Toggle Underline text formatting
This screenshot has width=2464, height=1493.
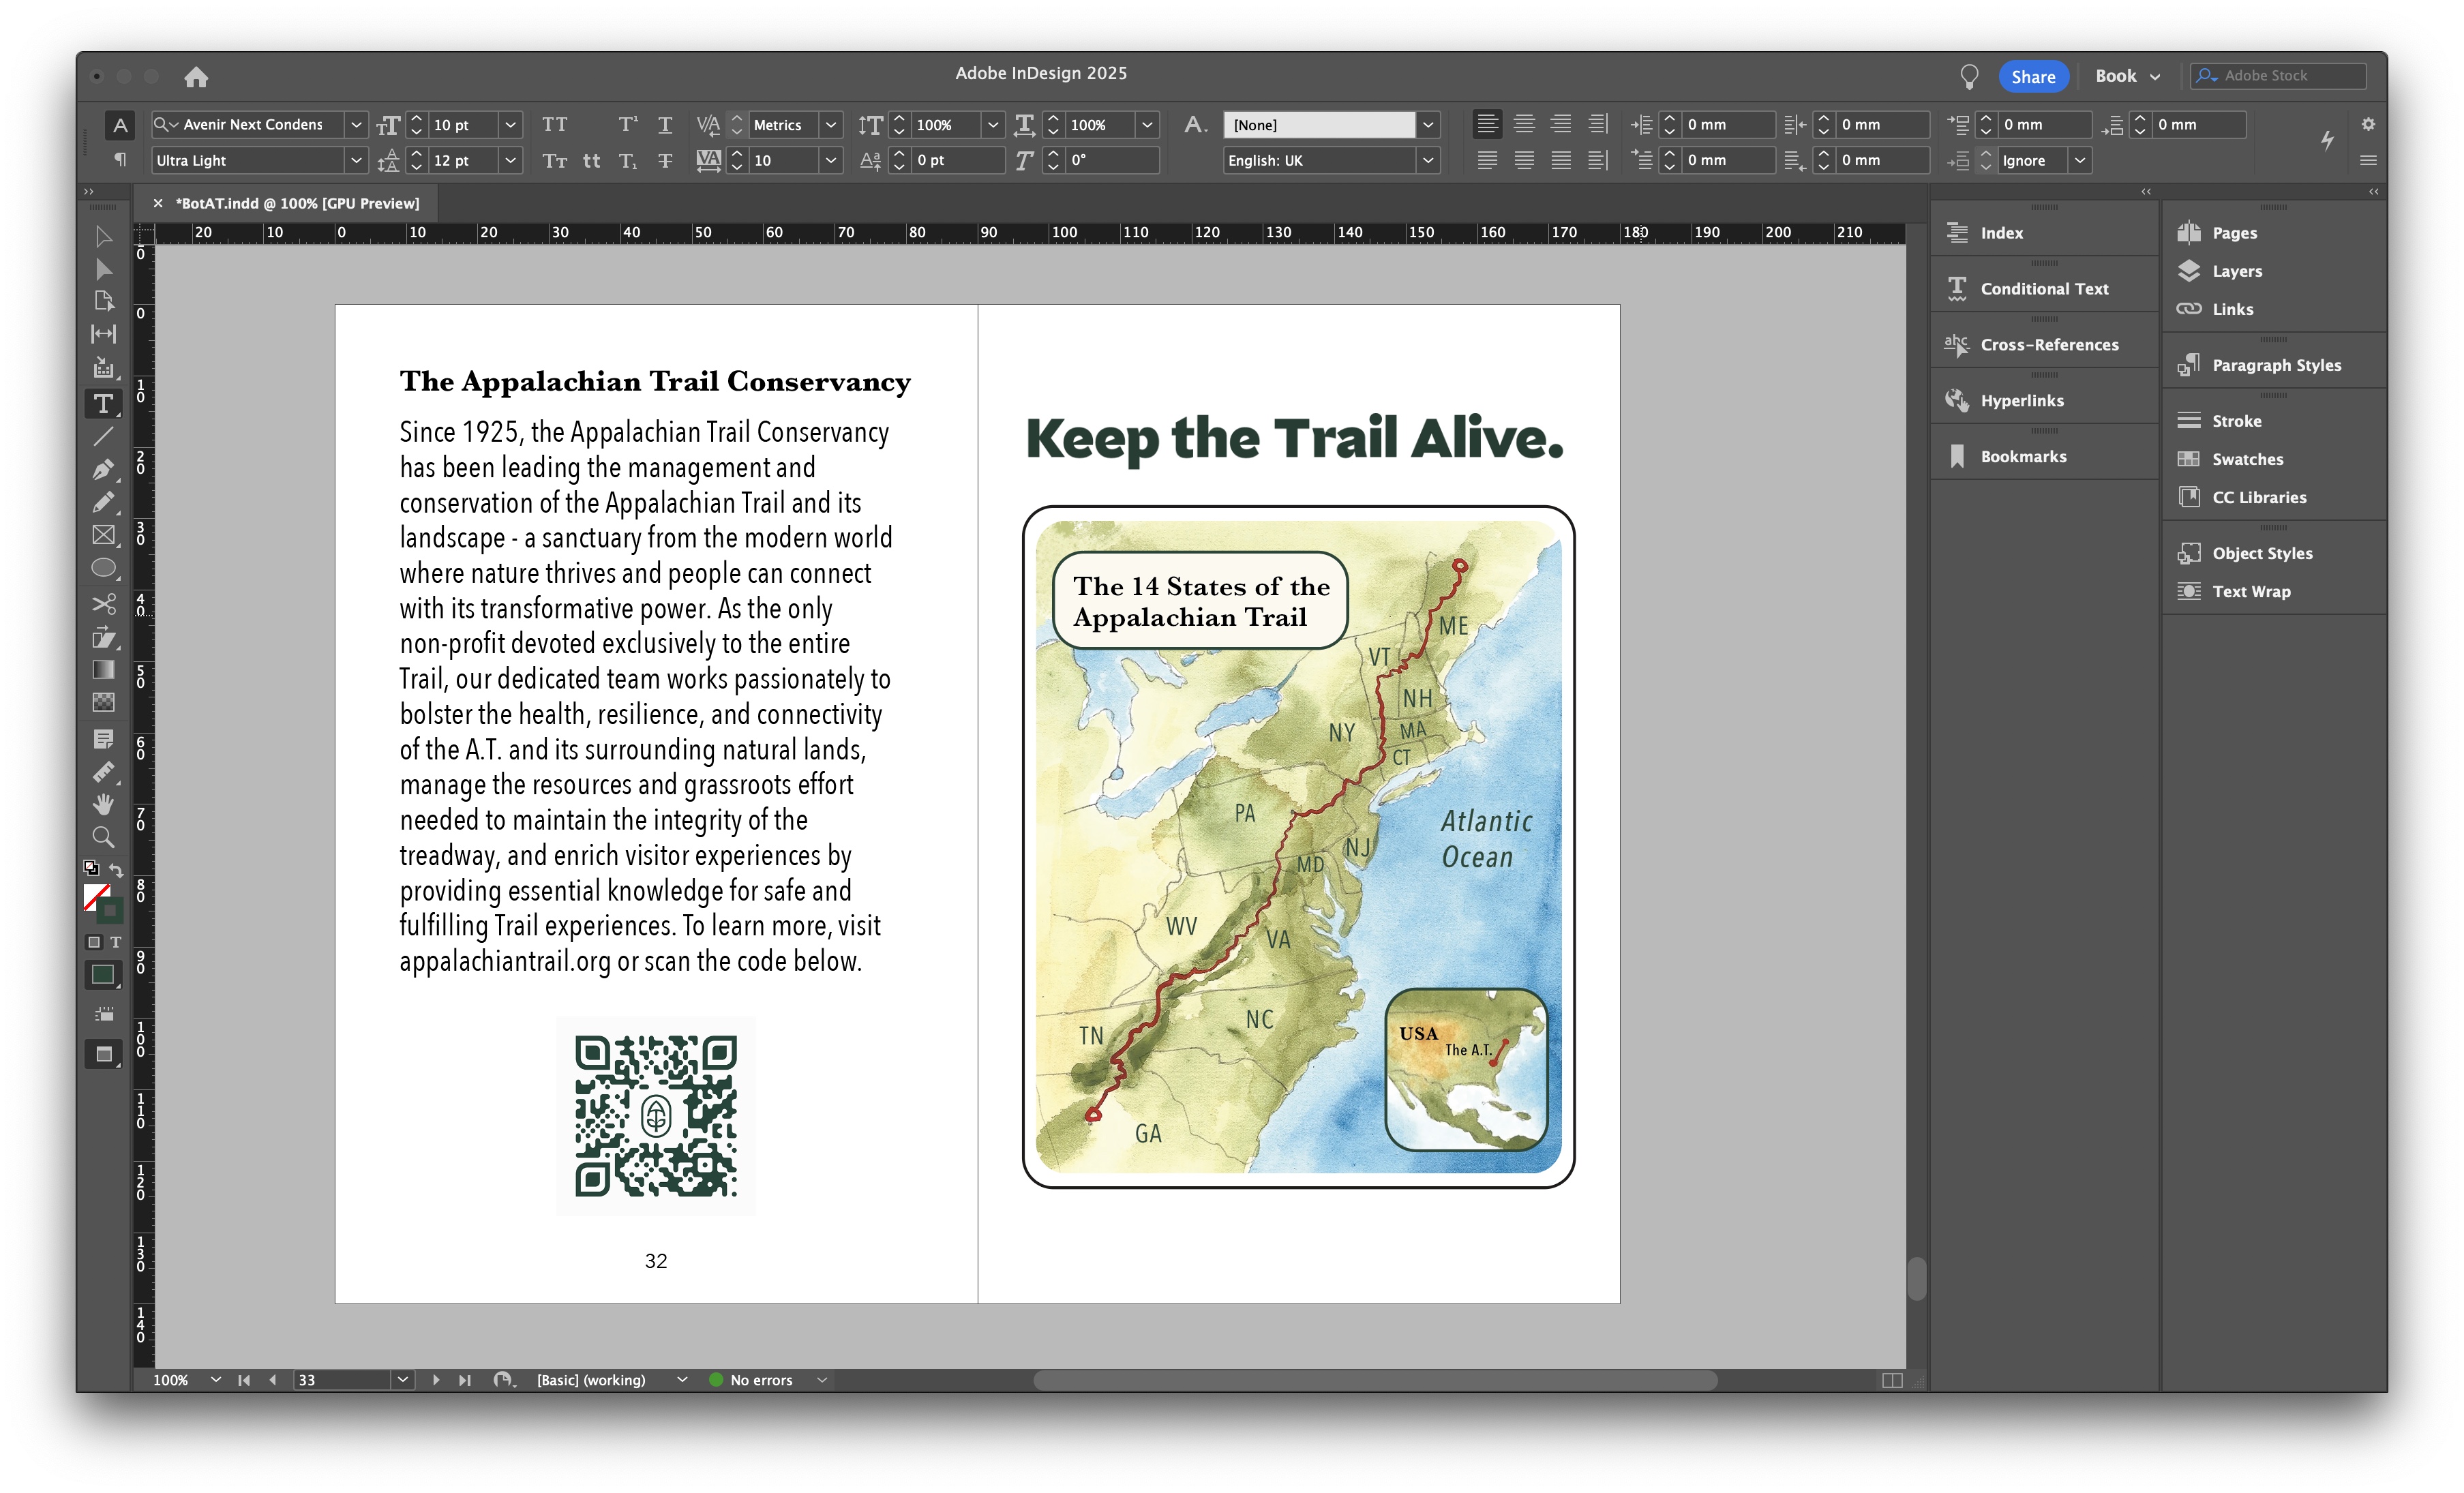pyautogui.click(x=665, y=125)
